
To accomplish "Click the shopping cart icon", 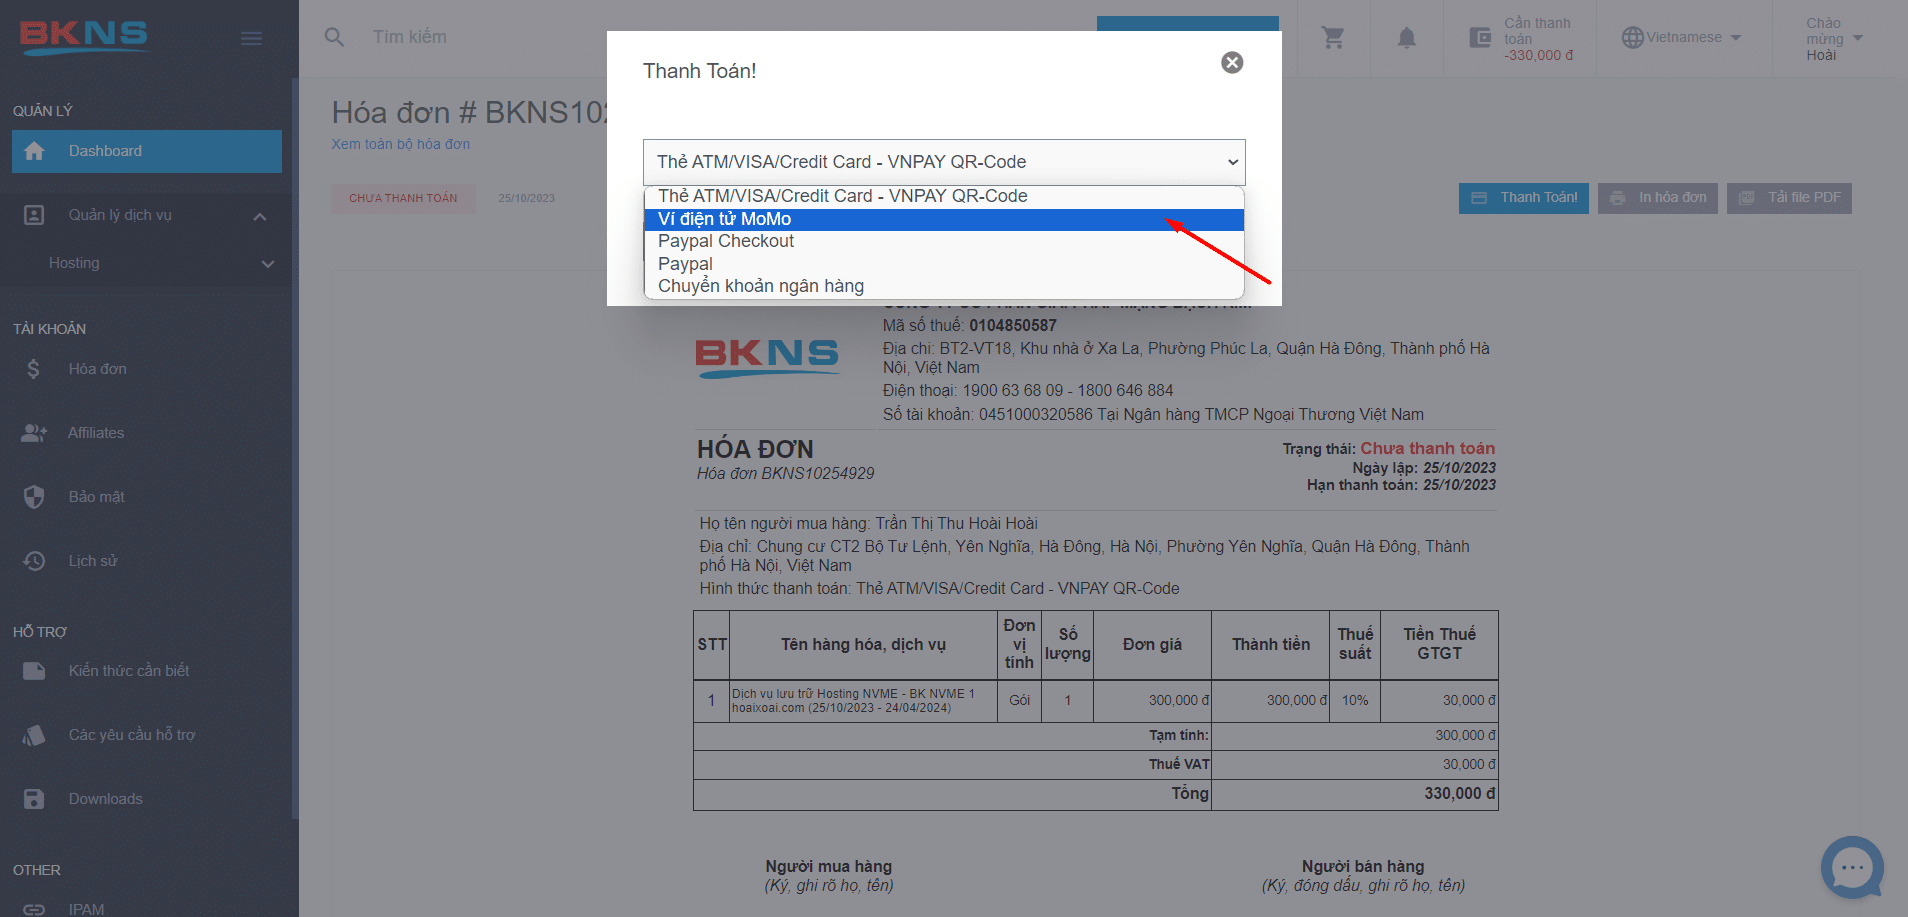I will 1332,38.
